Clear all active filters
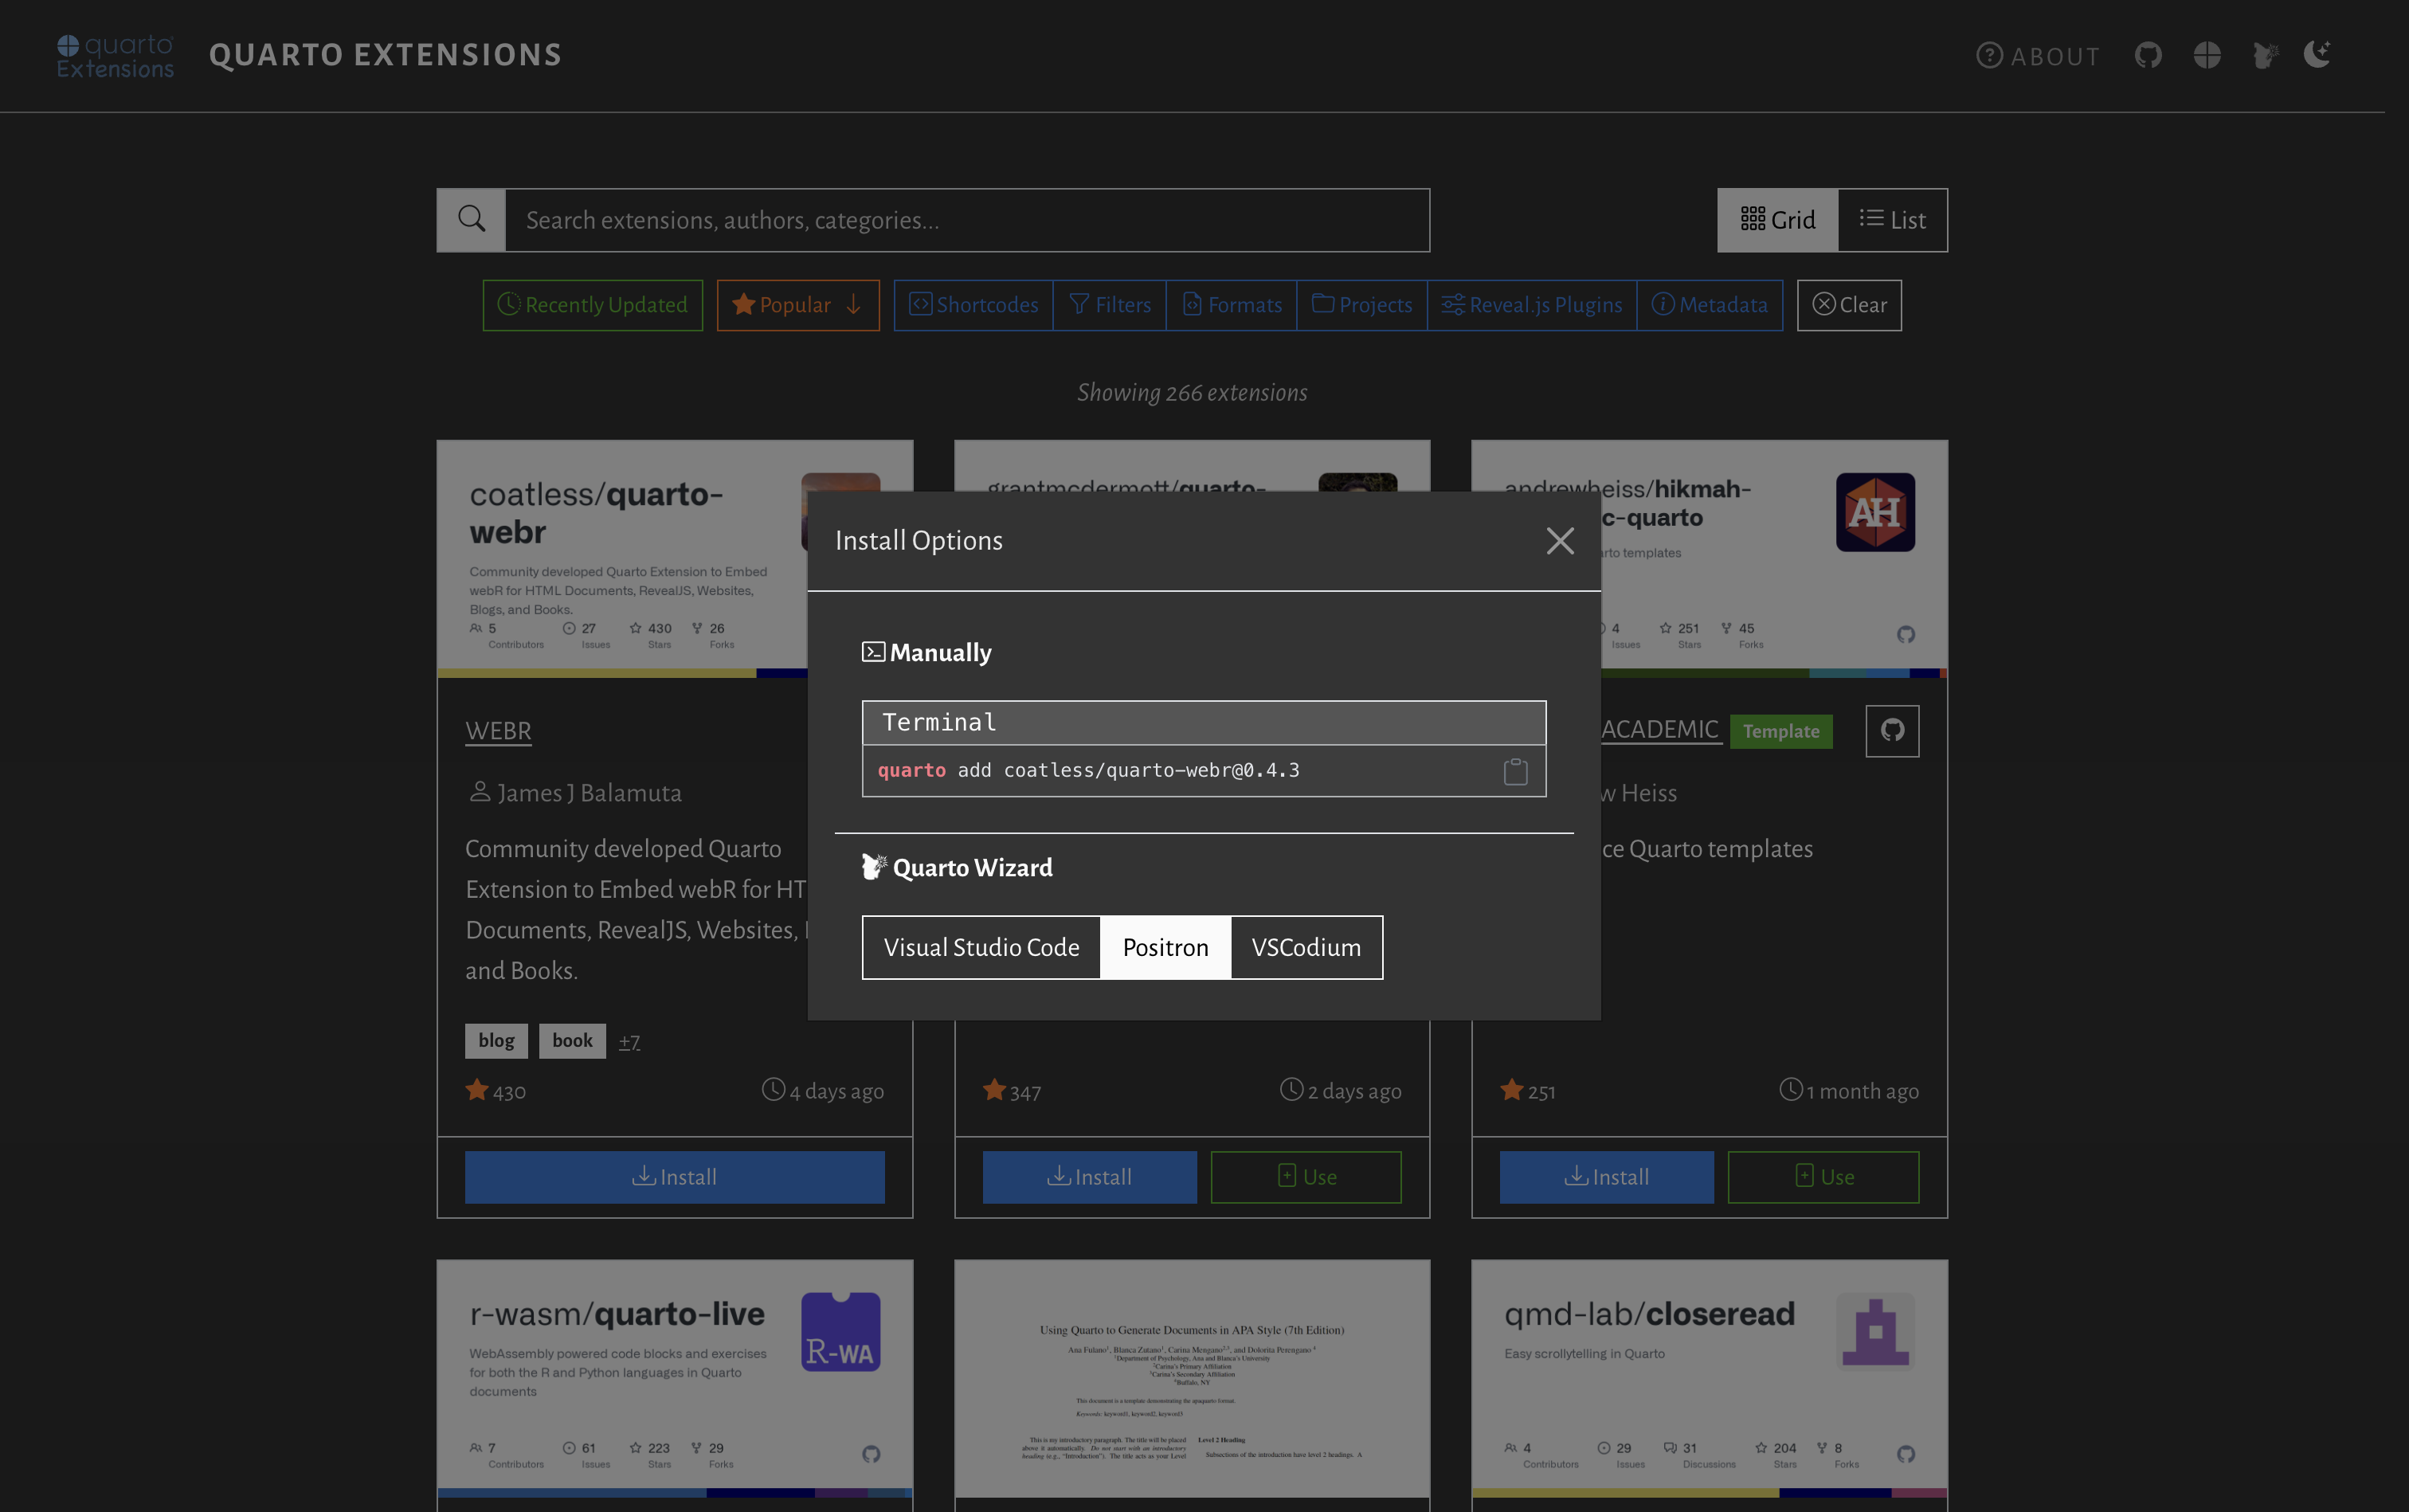Viewport: 2409px width, 1512px height. [1849, 305]
